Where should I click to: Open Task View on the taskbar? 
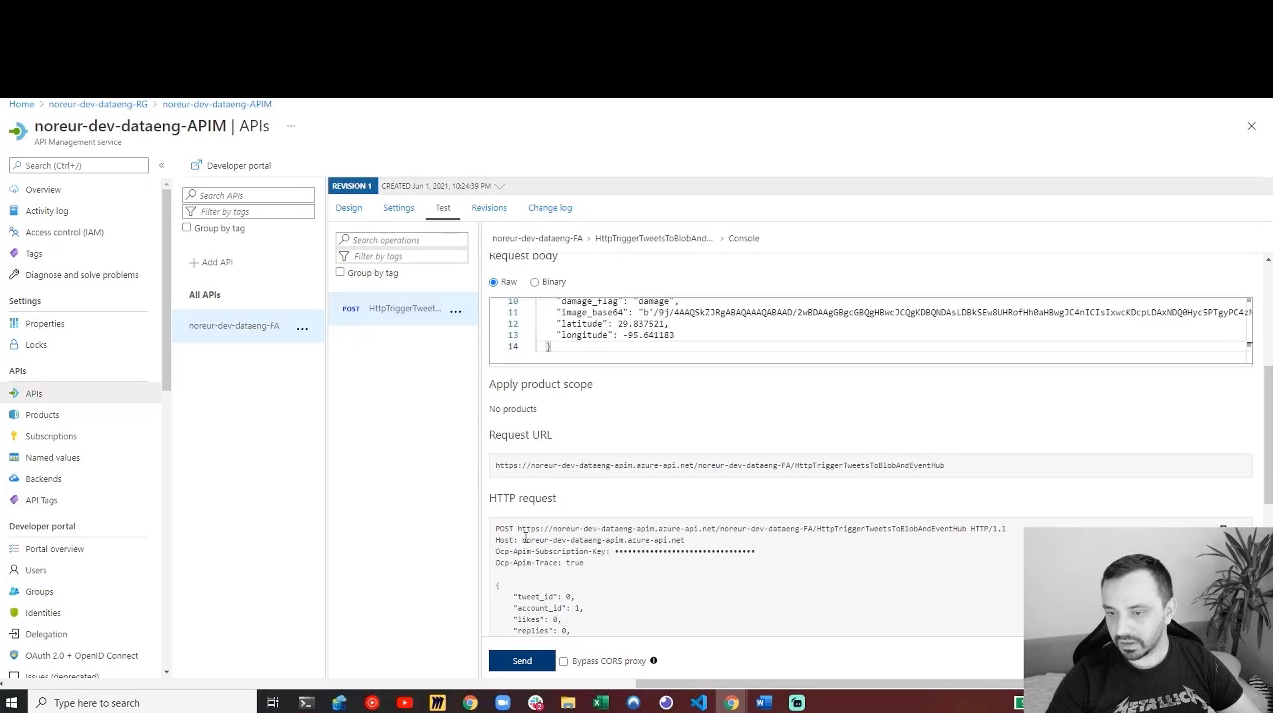pyautogui.click(x=272, y=703)
